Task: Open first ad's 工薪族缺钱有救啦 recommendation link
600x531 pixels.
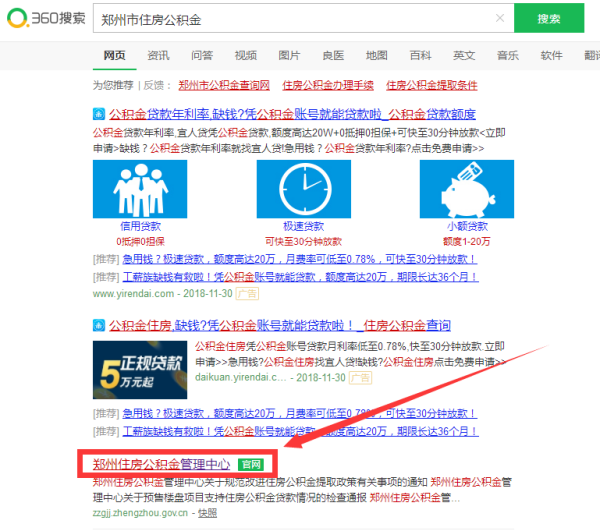Action: coord(300,277)
